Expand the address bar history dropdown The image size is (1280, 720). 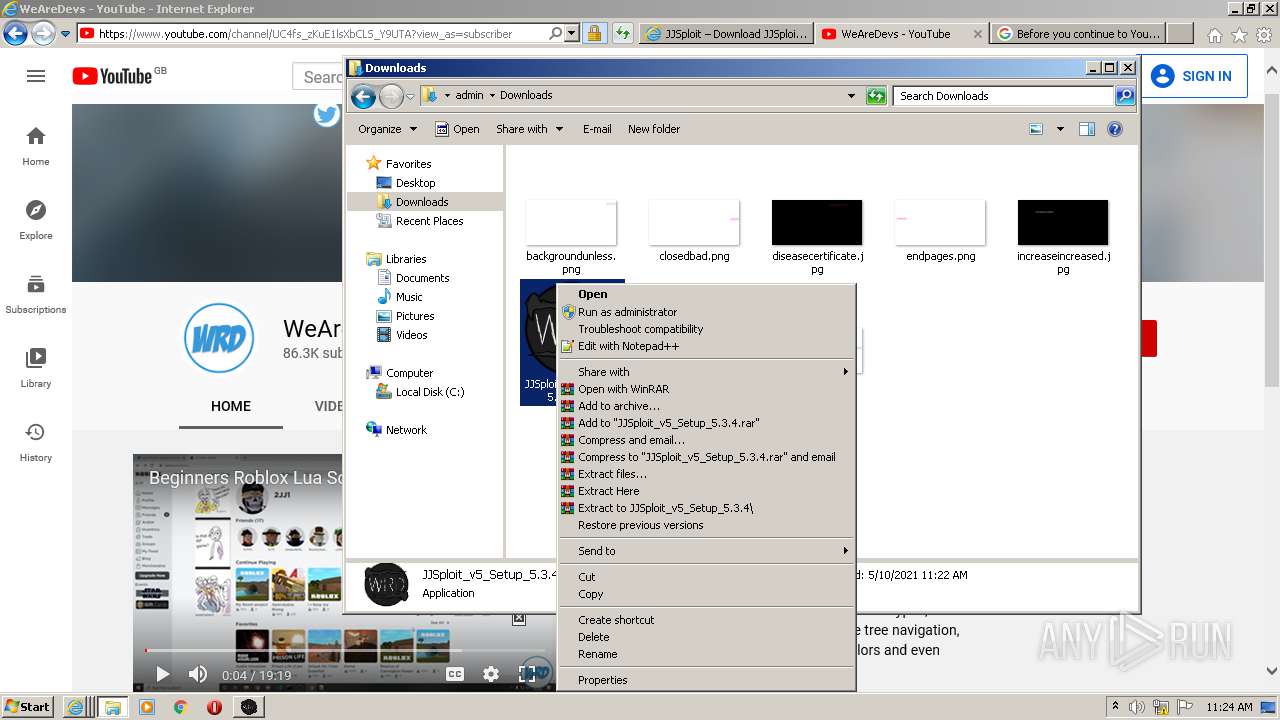pos(851,96)
